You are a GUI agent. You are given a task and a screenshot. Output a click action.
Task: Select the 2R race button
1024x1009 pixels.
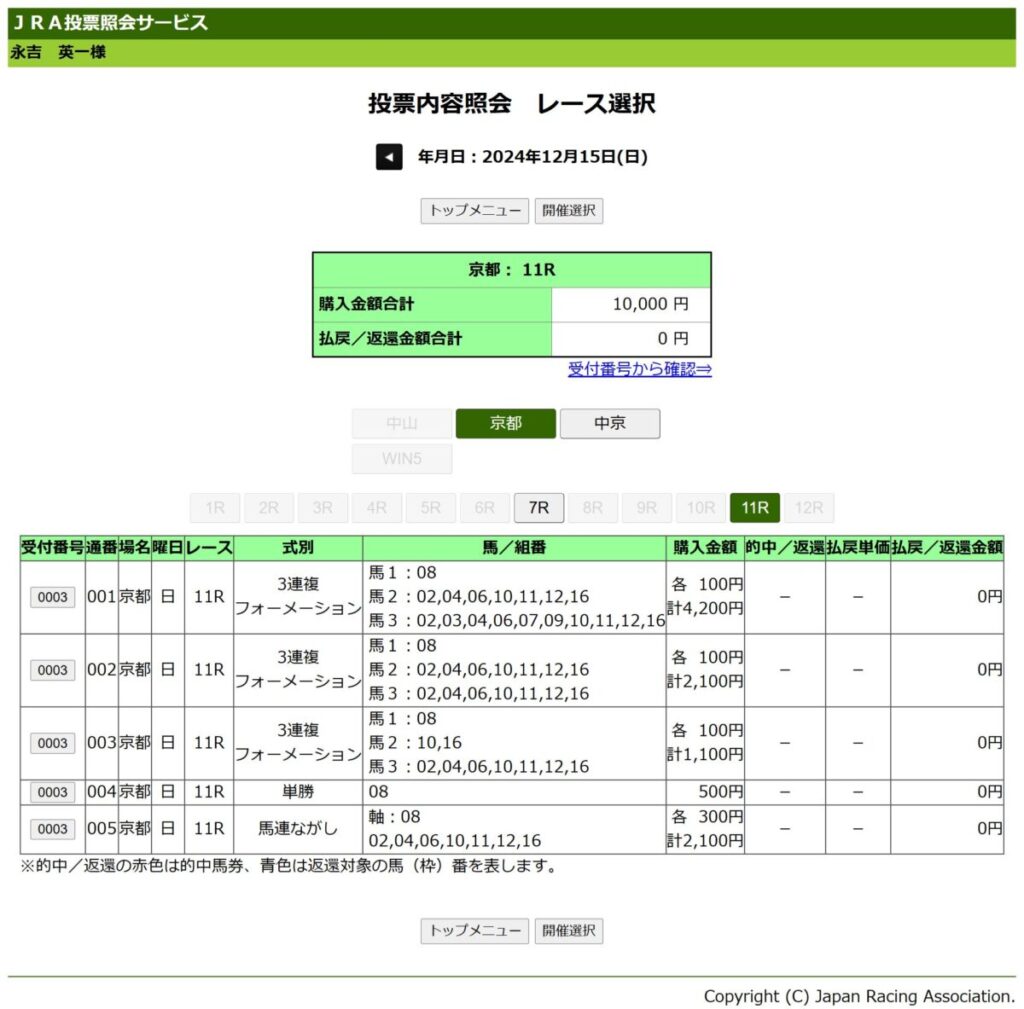268,508
